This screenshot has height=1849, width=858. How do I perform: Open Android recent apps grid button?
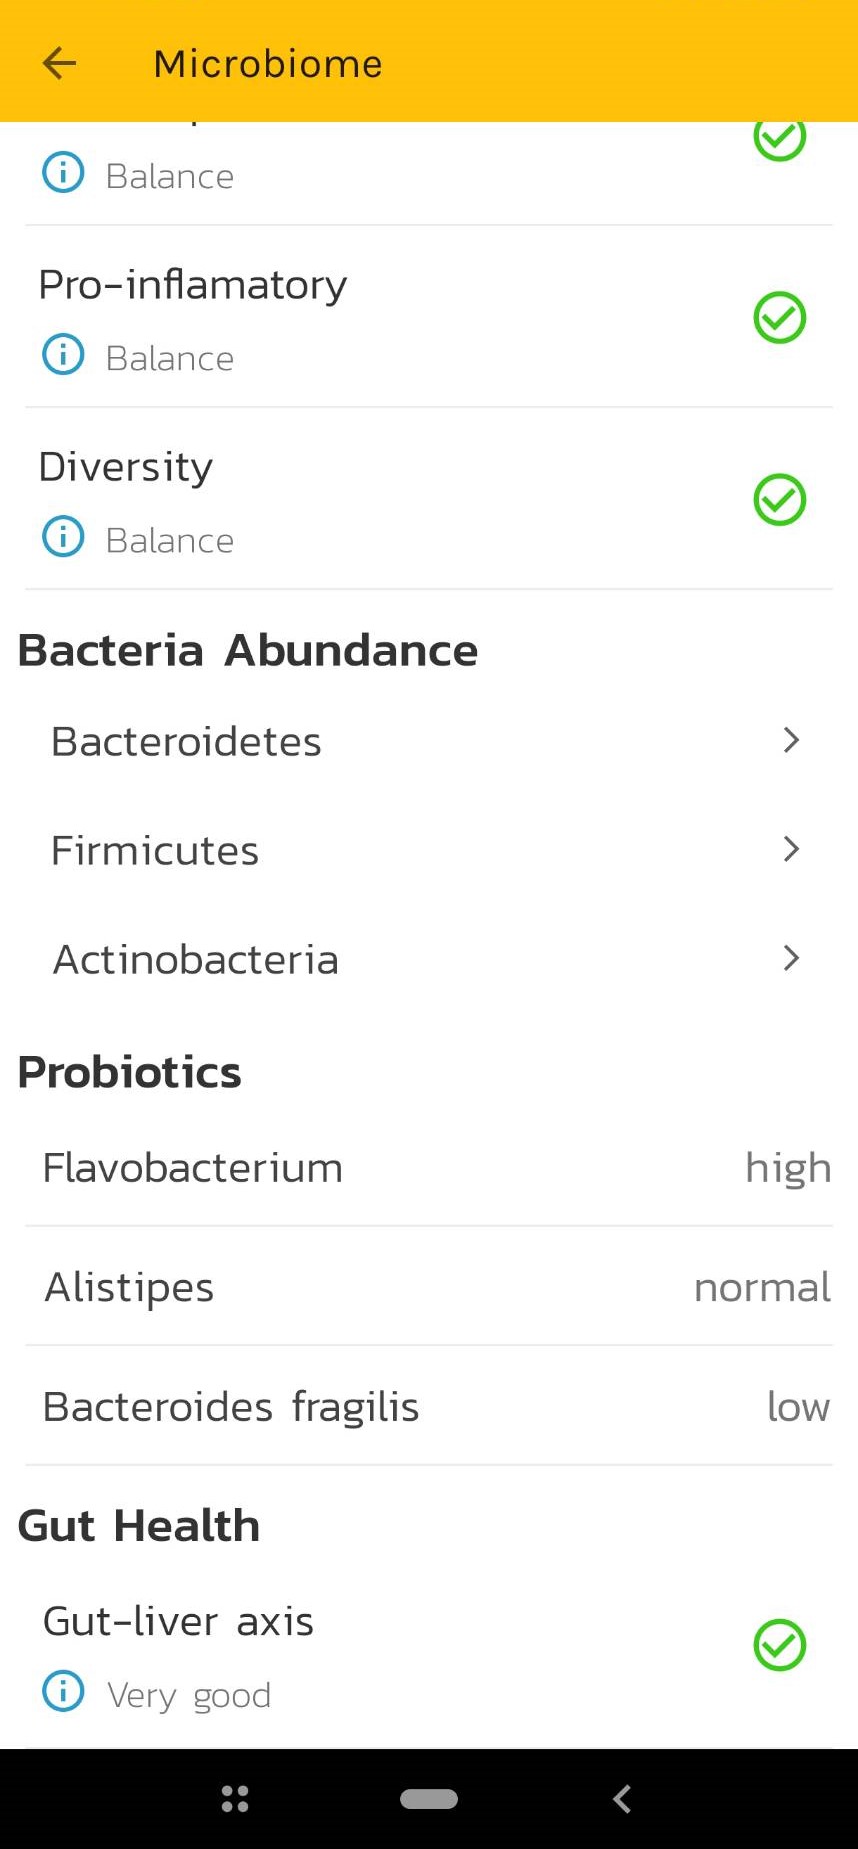pyautogui.click(x=235, y=1799)
